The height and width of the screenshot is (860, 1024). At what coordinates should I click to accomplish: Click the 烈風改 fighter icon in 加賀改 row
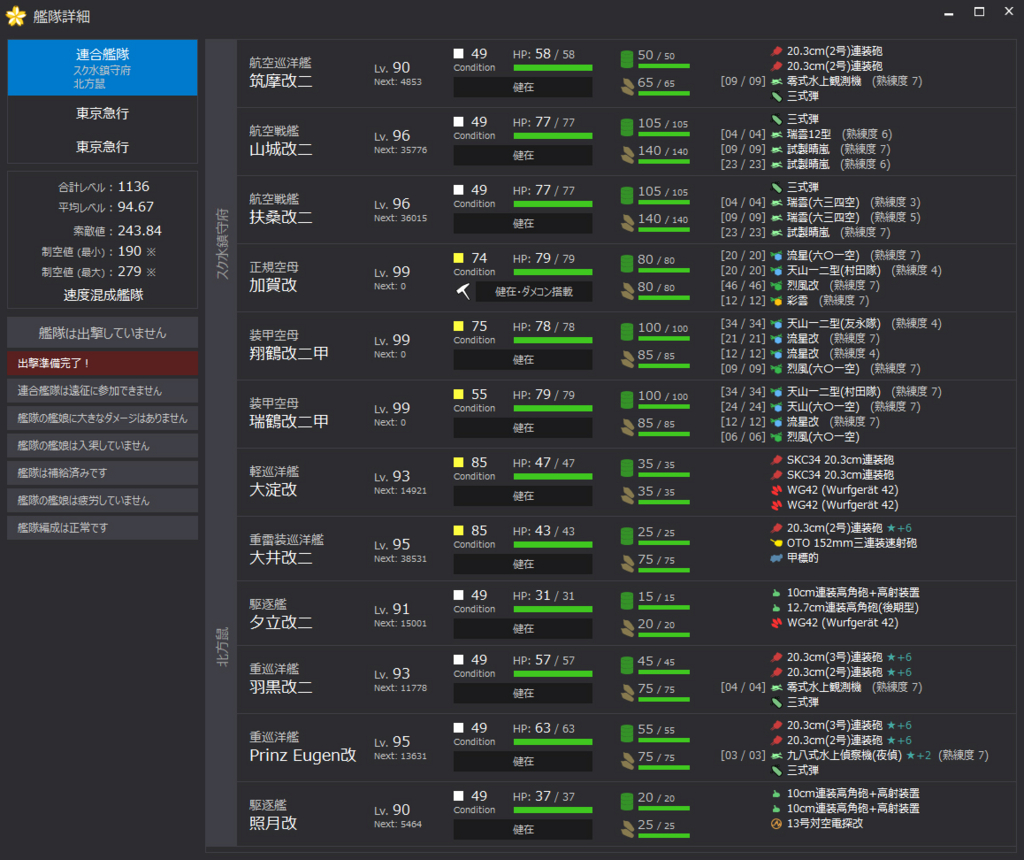click(x=776, y=286)
